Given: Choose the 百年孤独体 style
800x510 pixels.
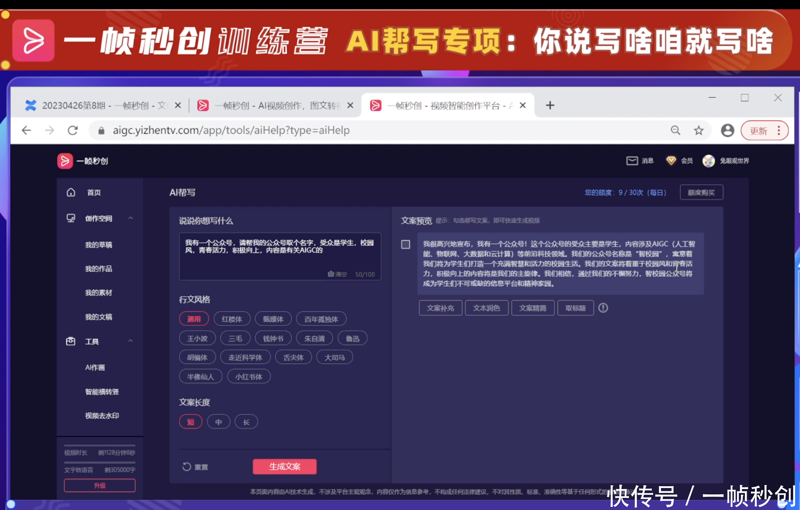Looking at the screenshot, I should click(321, 319).
